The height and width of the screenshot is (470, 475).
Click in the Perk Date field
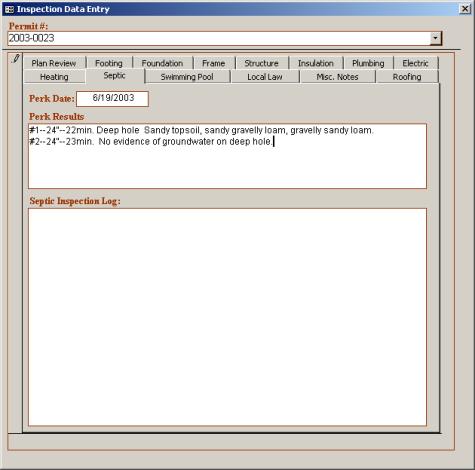click(112, 99)
